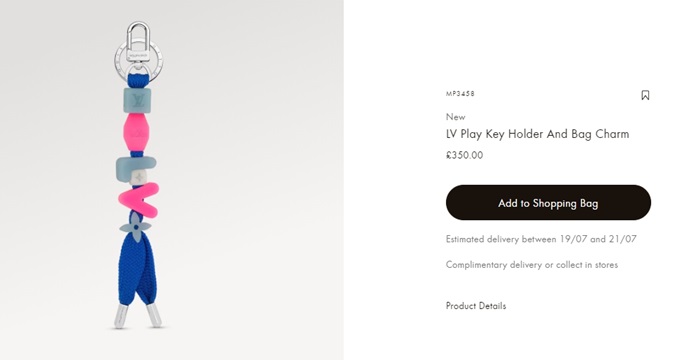This screenshot has width=700, height=360.
Task: Click the pink V shaped charm
Action: point(139,199)
